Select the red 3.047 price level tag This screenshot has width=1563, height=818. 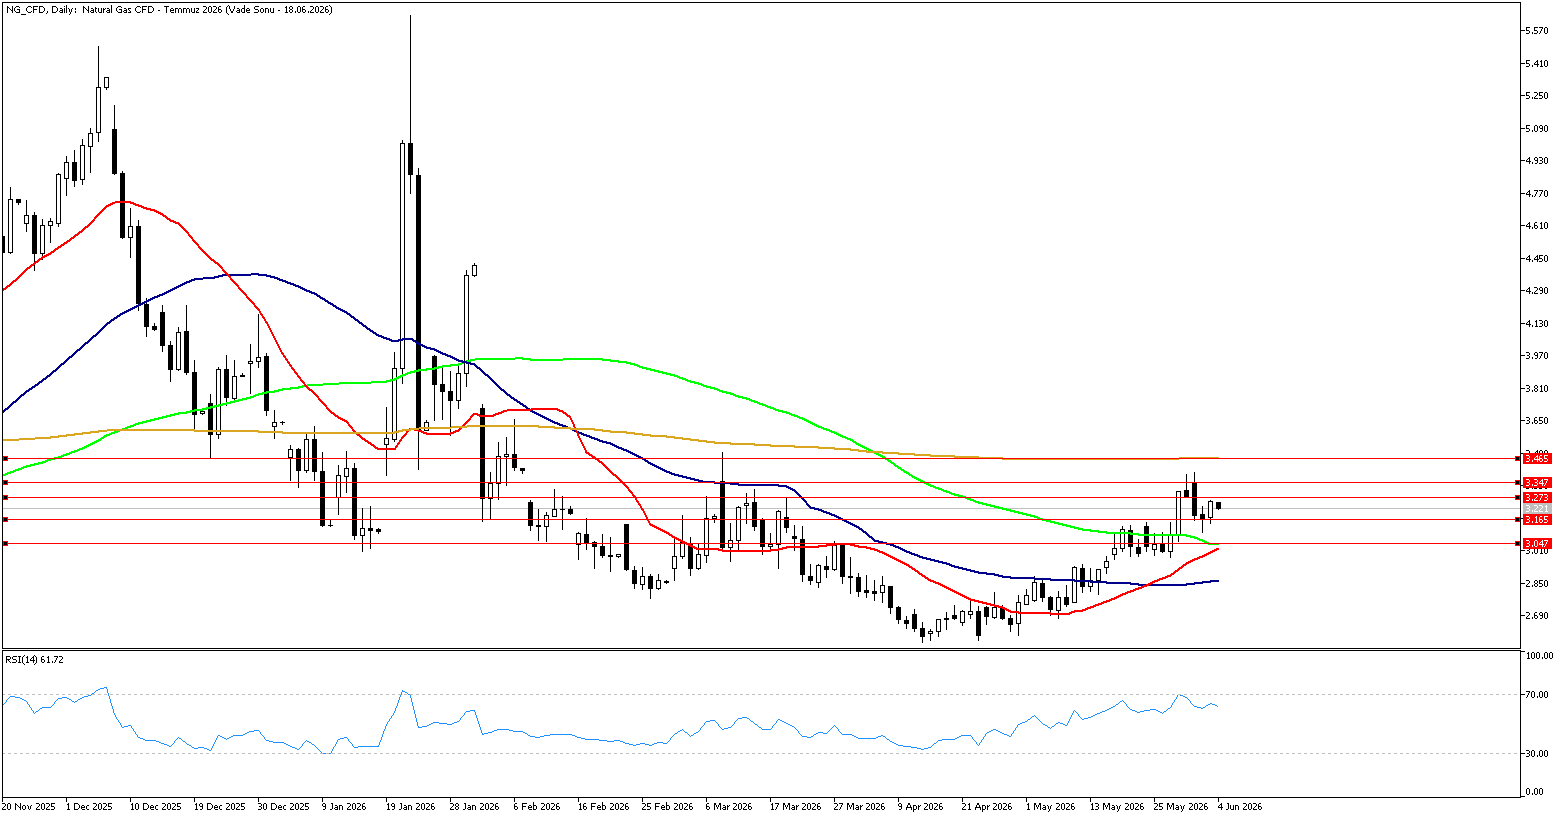pos(1535,543)
